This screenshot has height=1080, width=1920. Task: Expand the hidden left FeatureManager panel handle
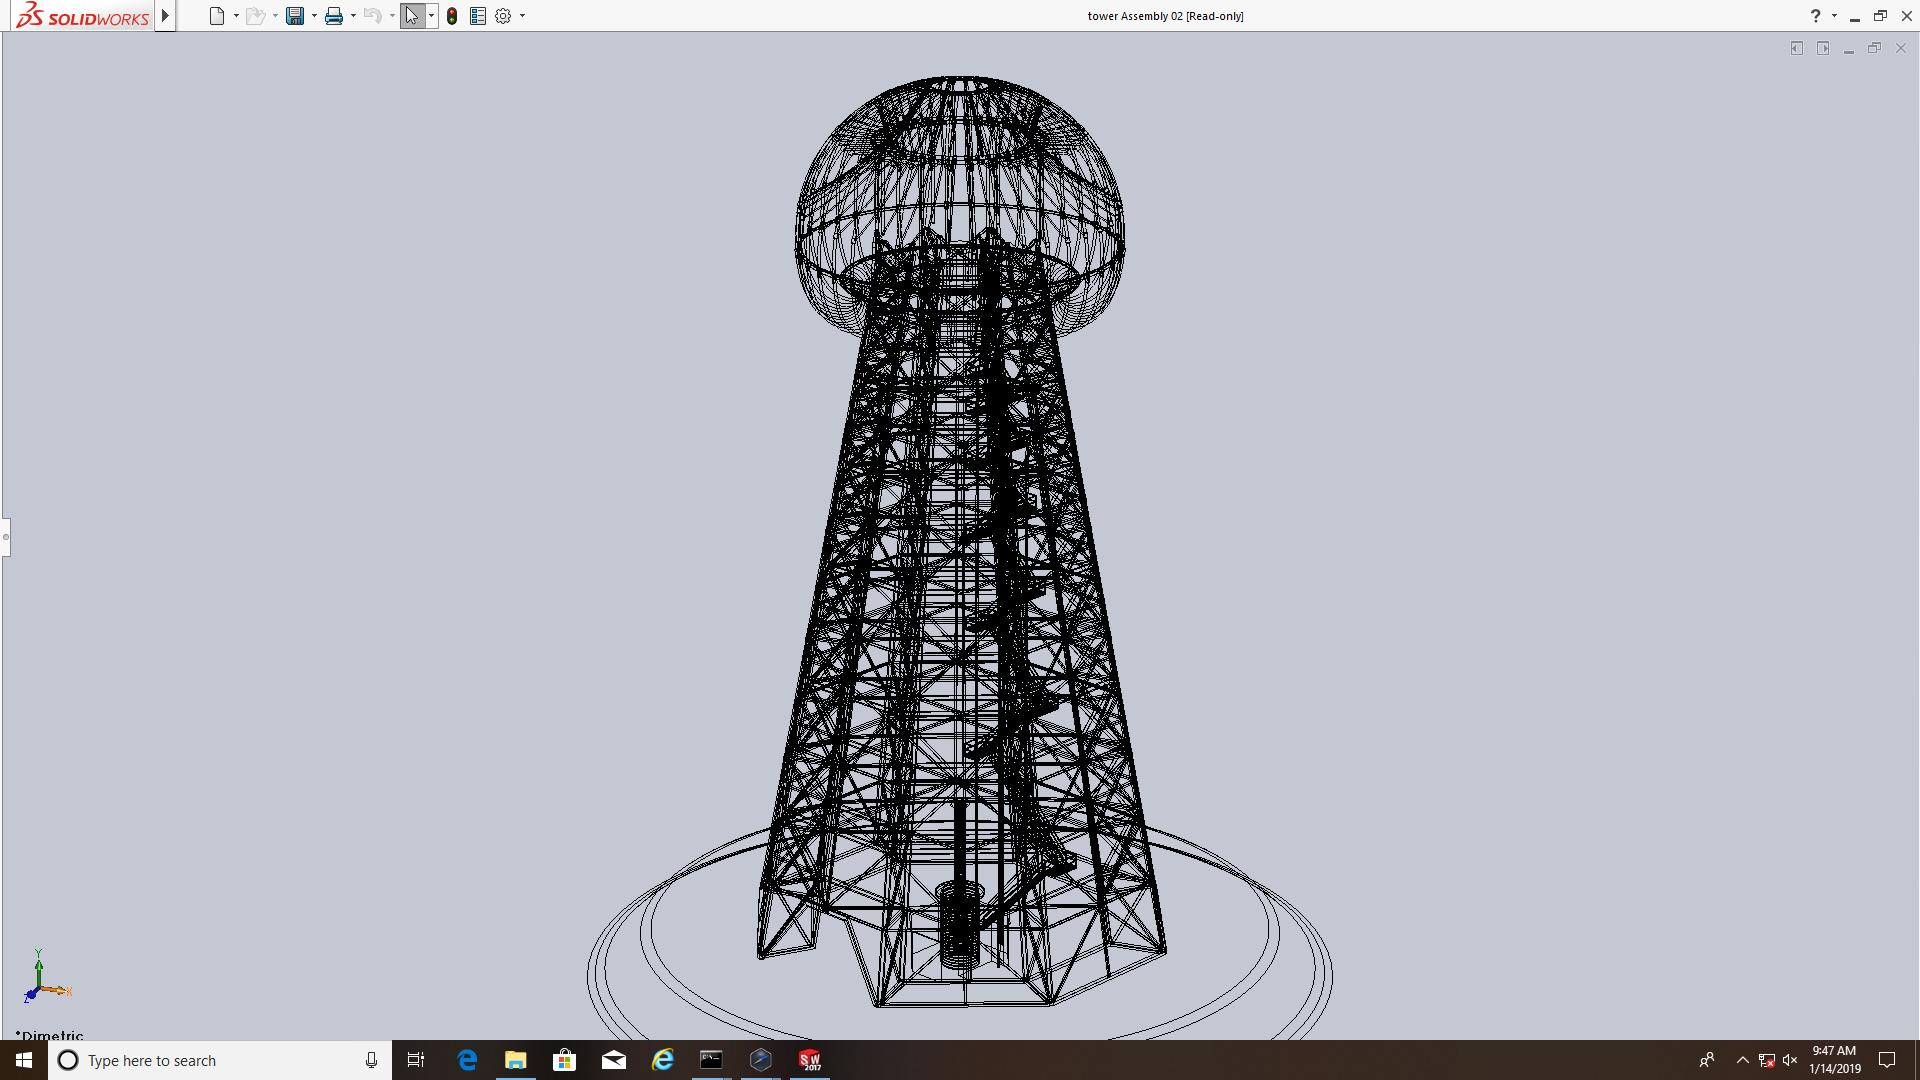pos(5,537)
